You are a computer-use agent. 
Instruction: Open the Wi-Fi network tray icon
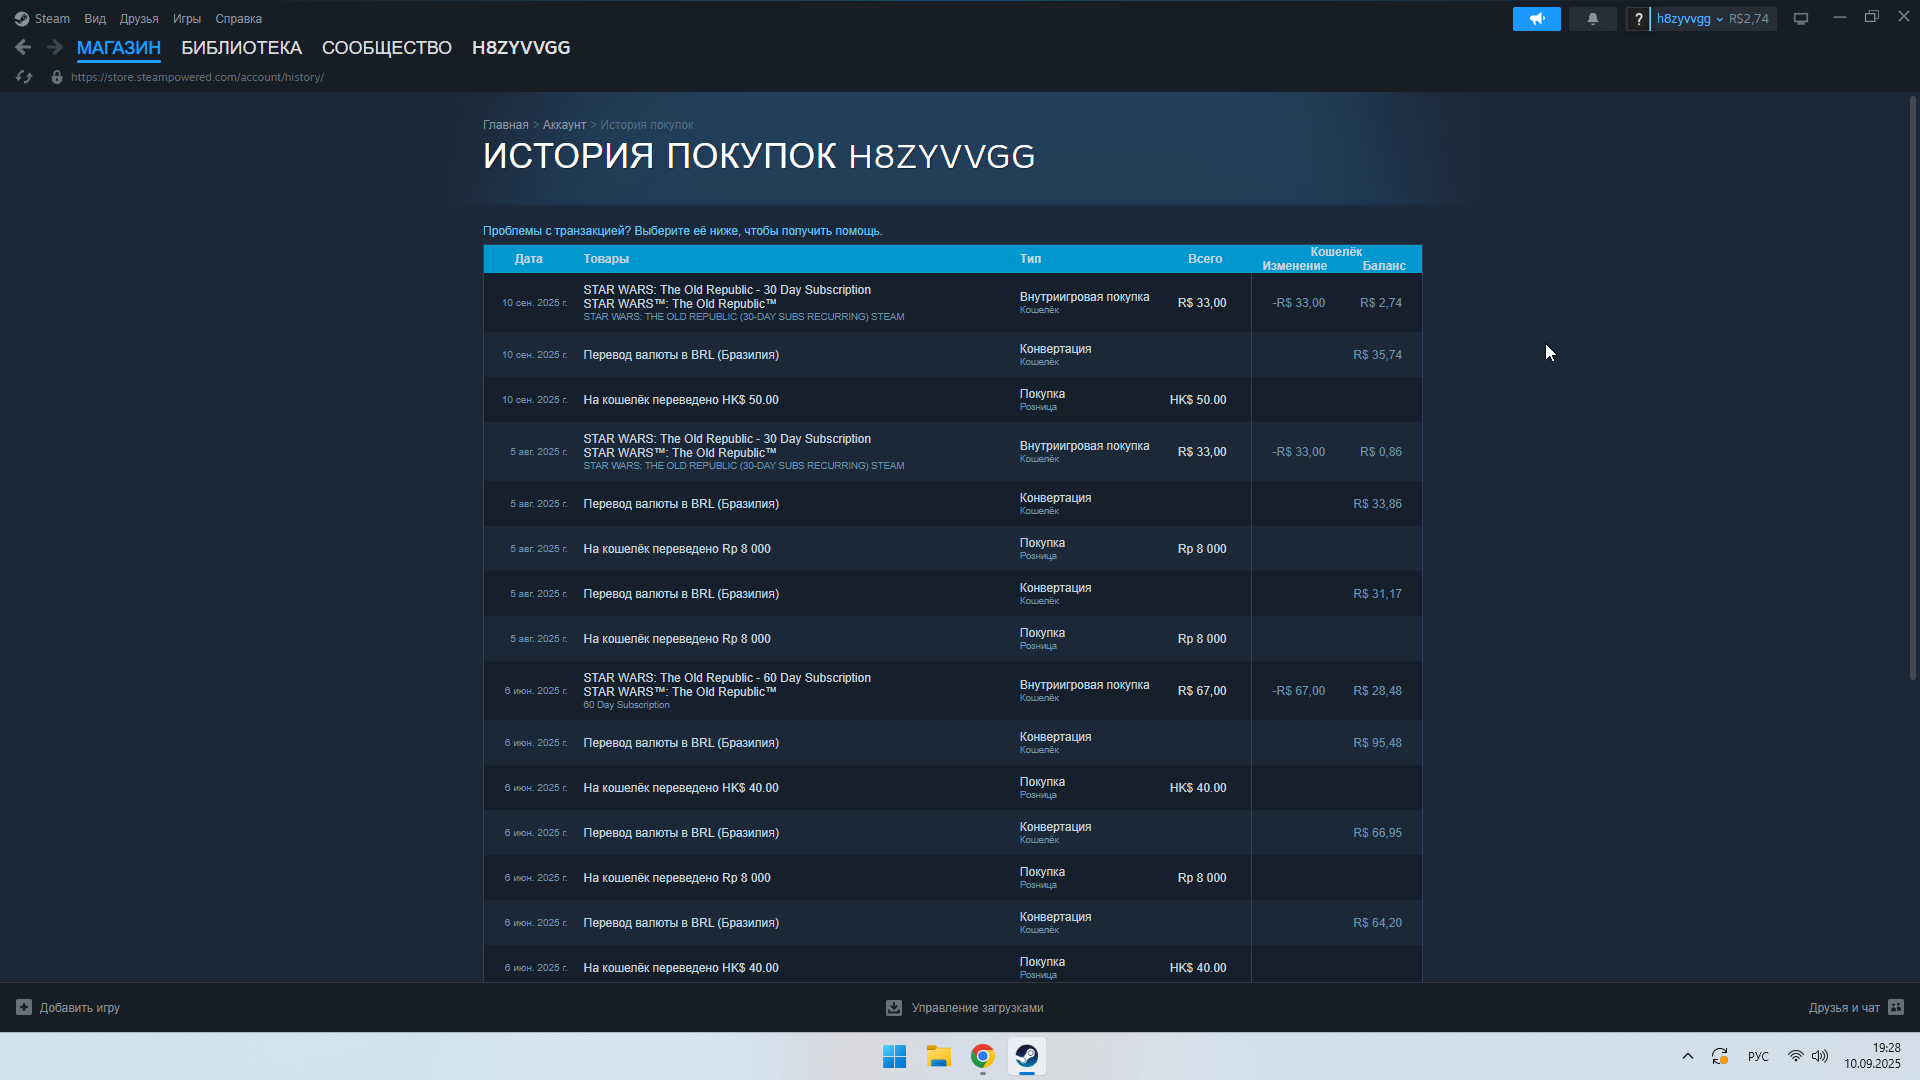[1796, 1056]
